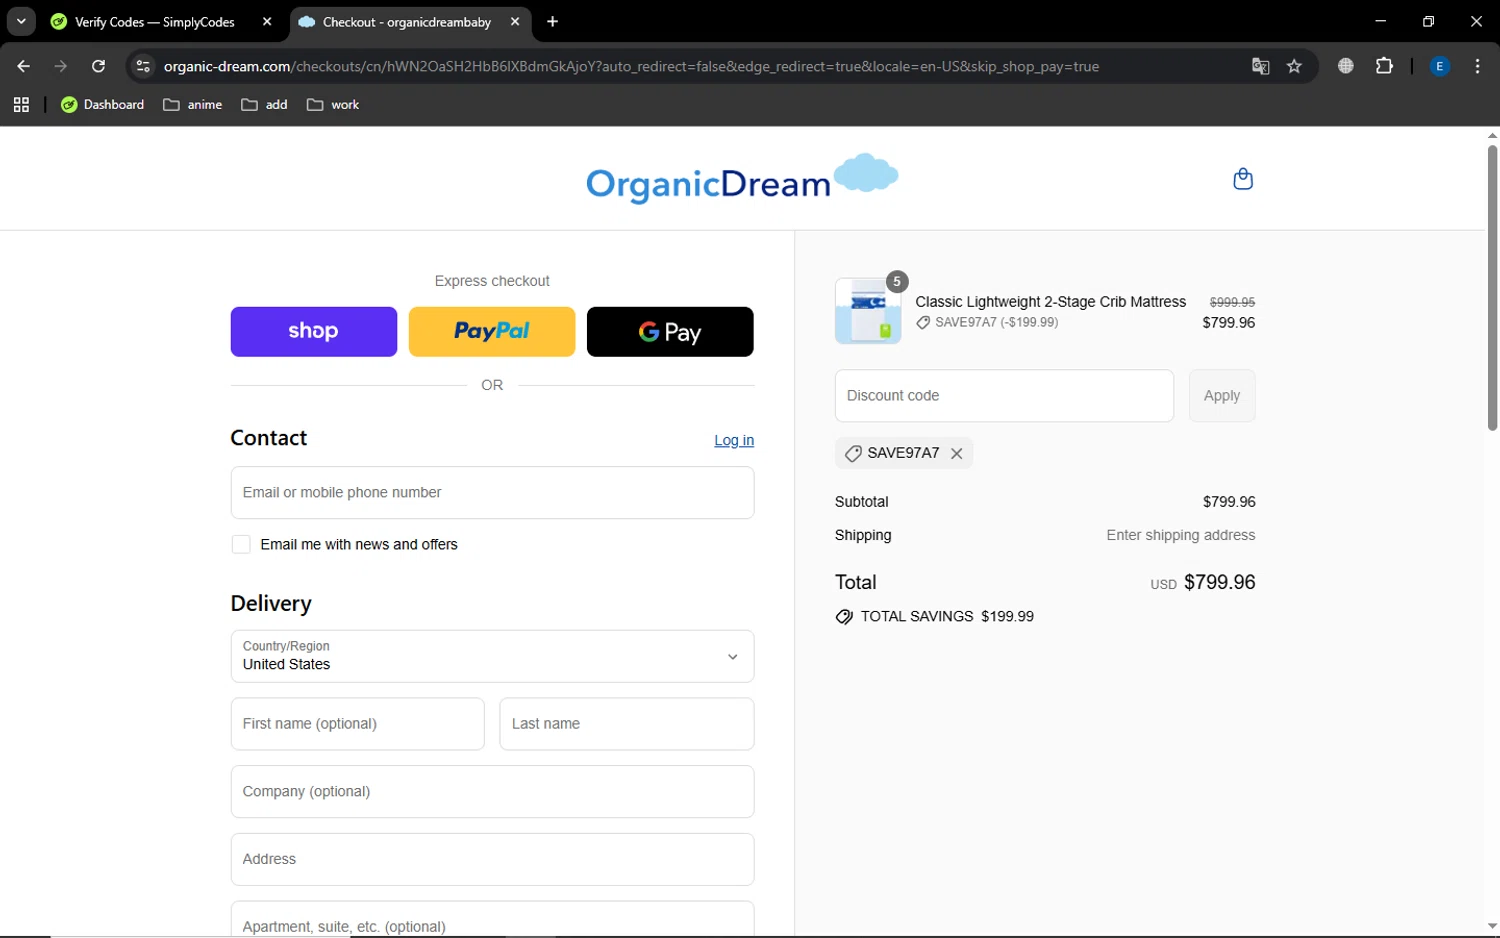Click the Subtotal $799.96 amount

[1229, 502]
